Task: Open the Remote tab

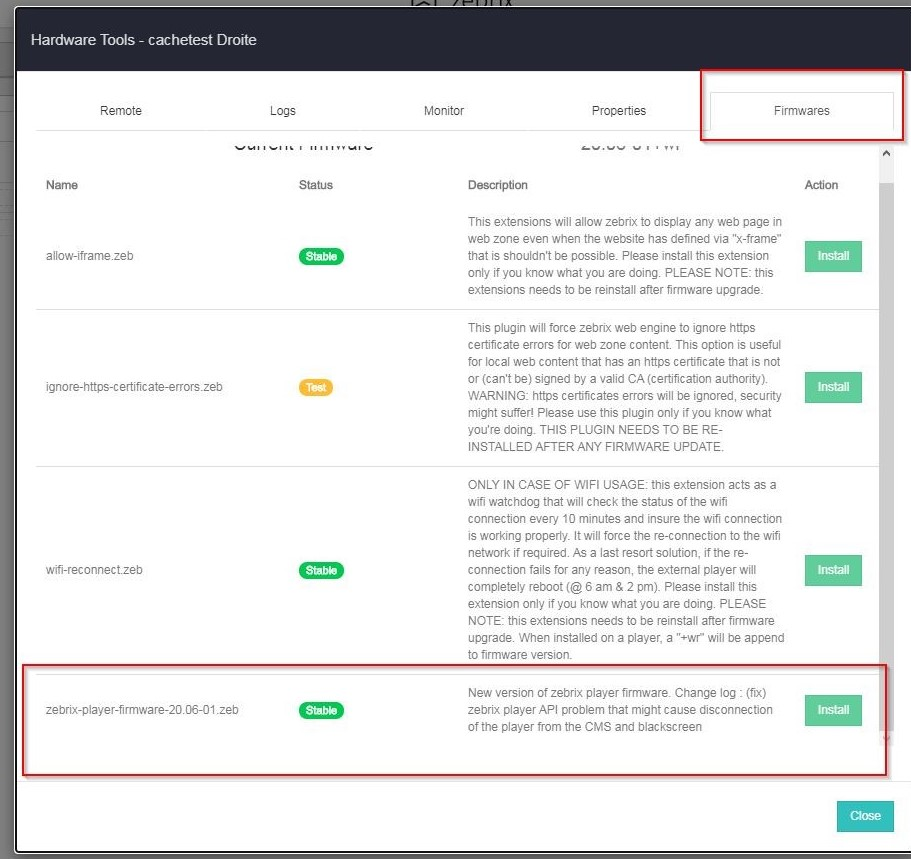Action: [x=121, y=110]
